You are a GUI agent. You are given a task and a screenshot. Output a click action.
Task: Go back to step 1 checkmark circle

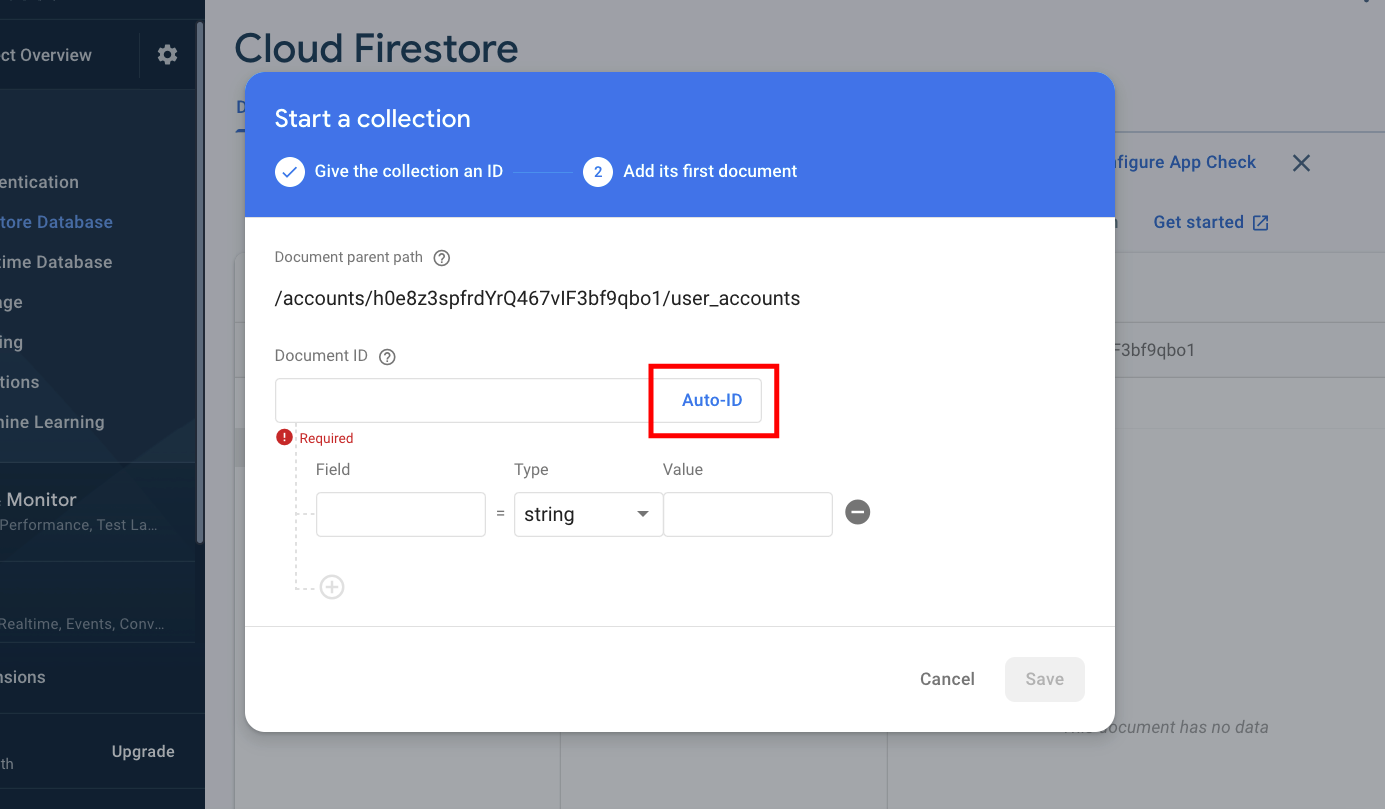[290, 172]
